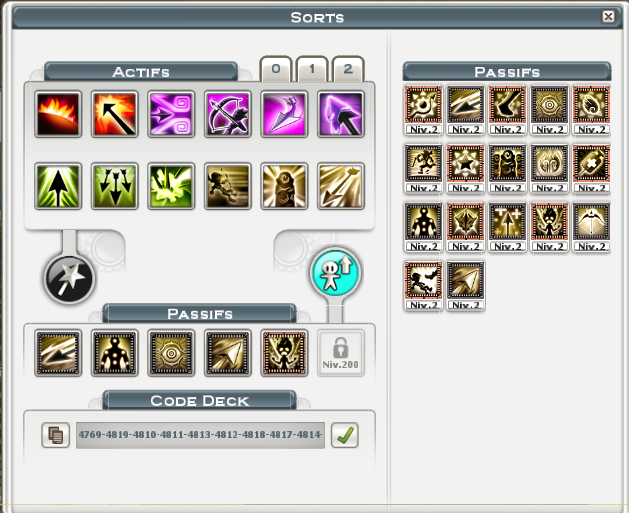
Task: Click the magic wand star round button
Action: click(69, 279)
